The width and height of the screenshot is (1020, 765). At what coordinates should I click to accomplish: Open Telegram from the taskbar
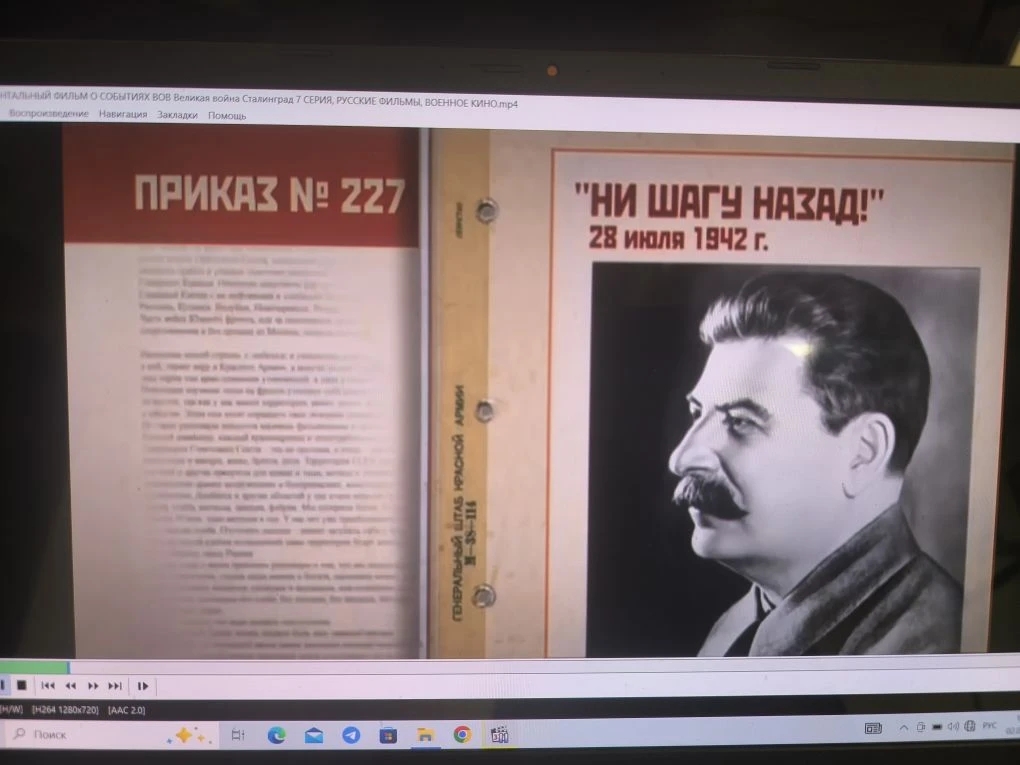351,735
